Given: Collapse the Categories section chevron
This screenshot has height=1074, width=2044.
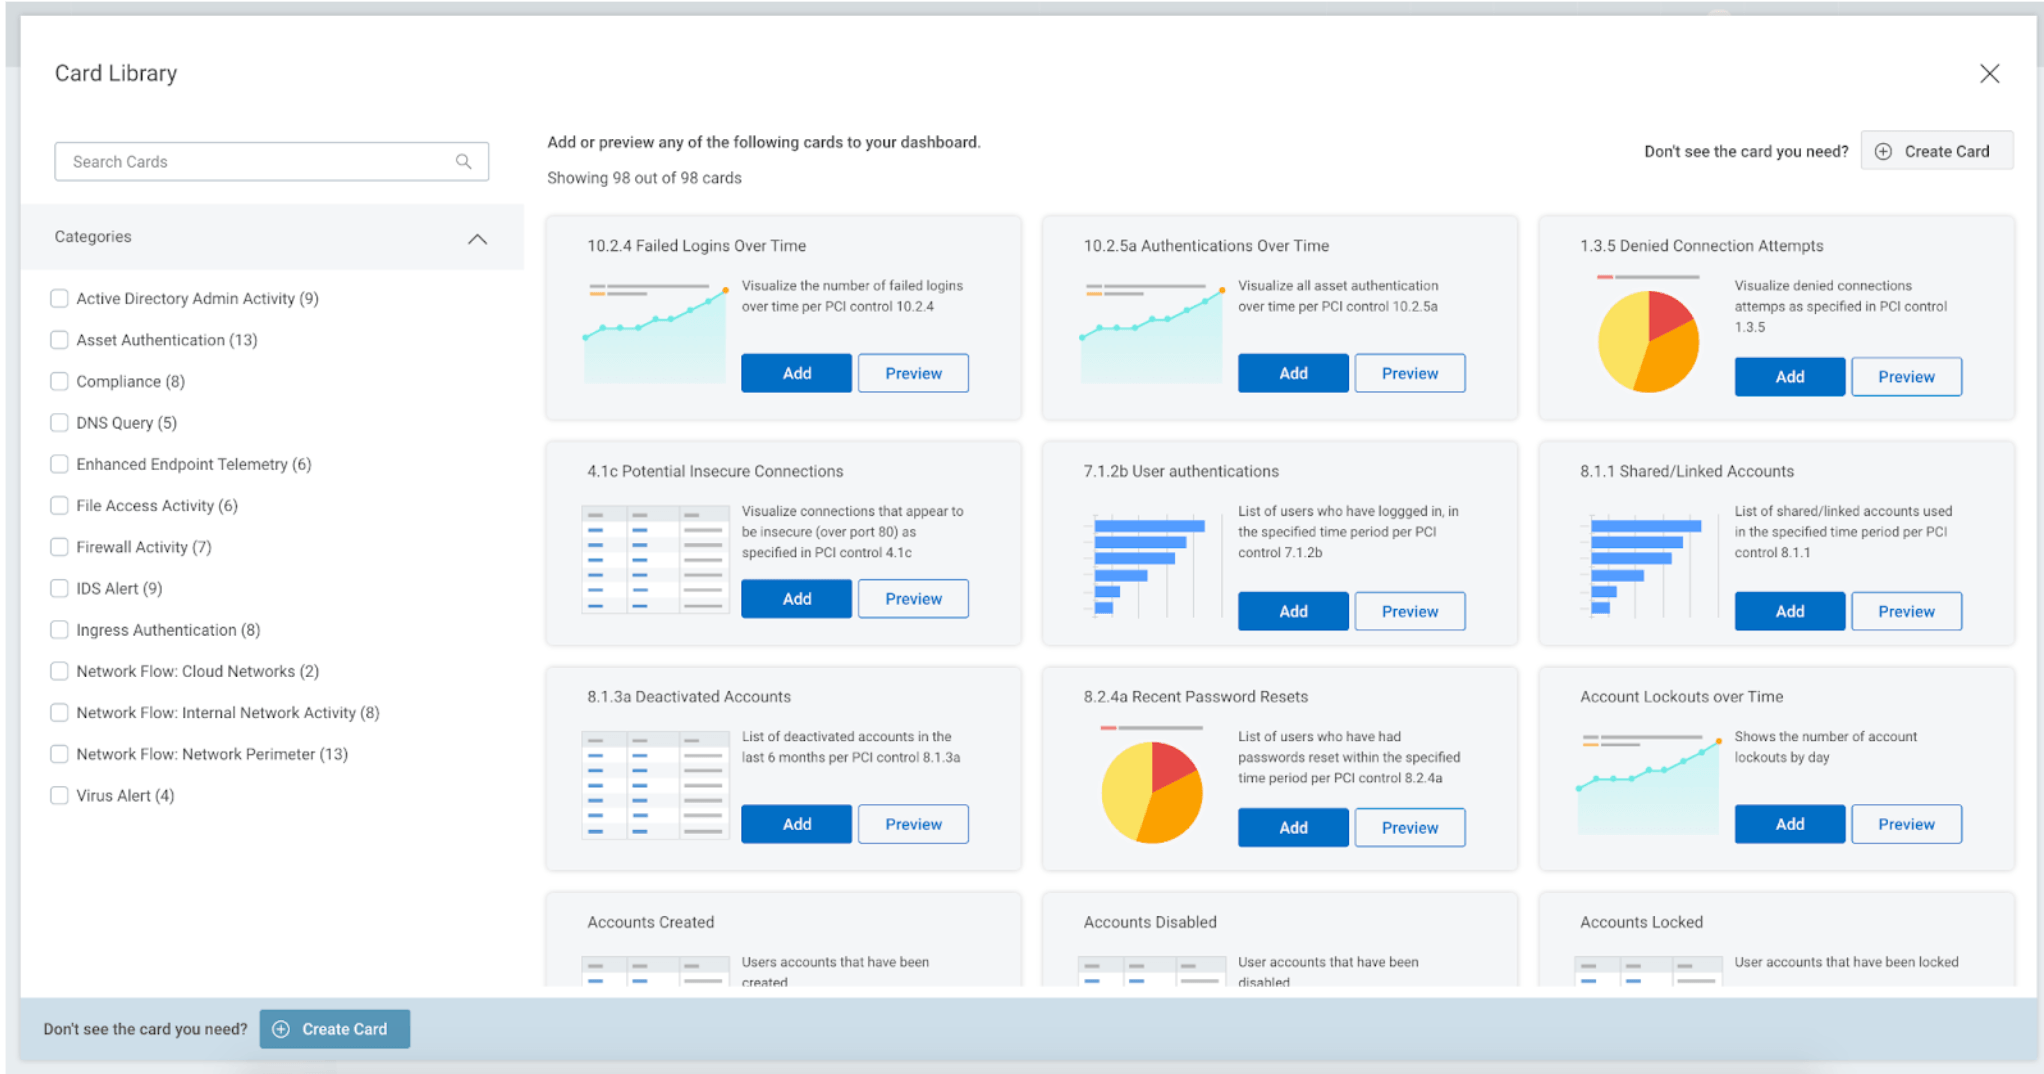Looking at the screenshot, I should [x=477, y=238].
